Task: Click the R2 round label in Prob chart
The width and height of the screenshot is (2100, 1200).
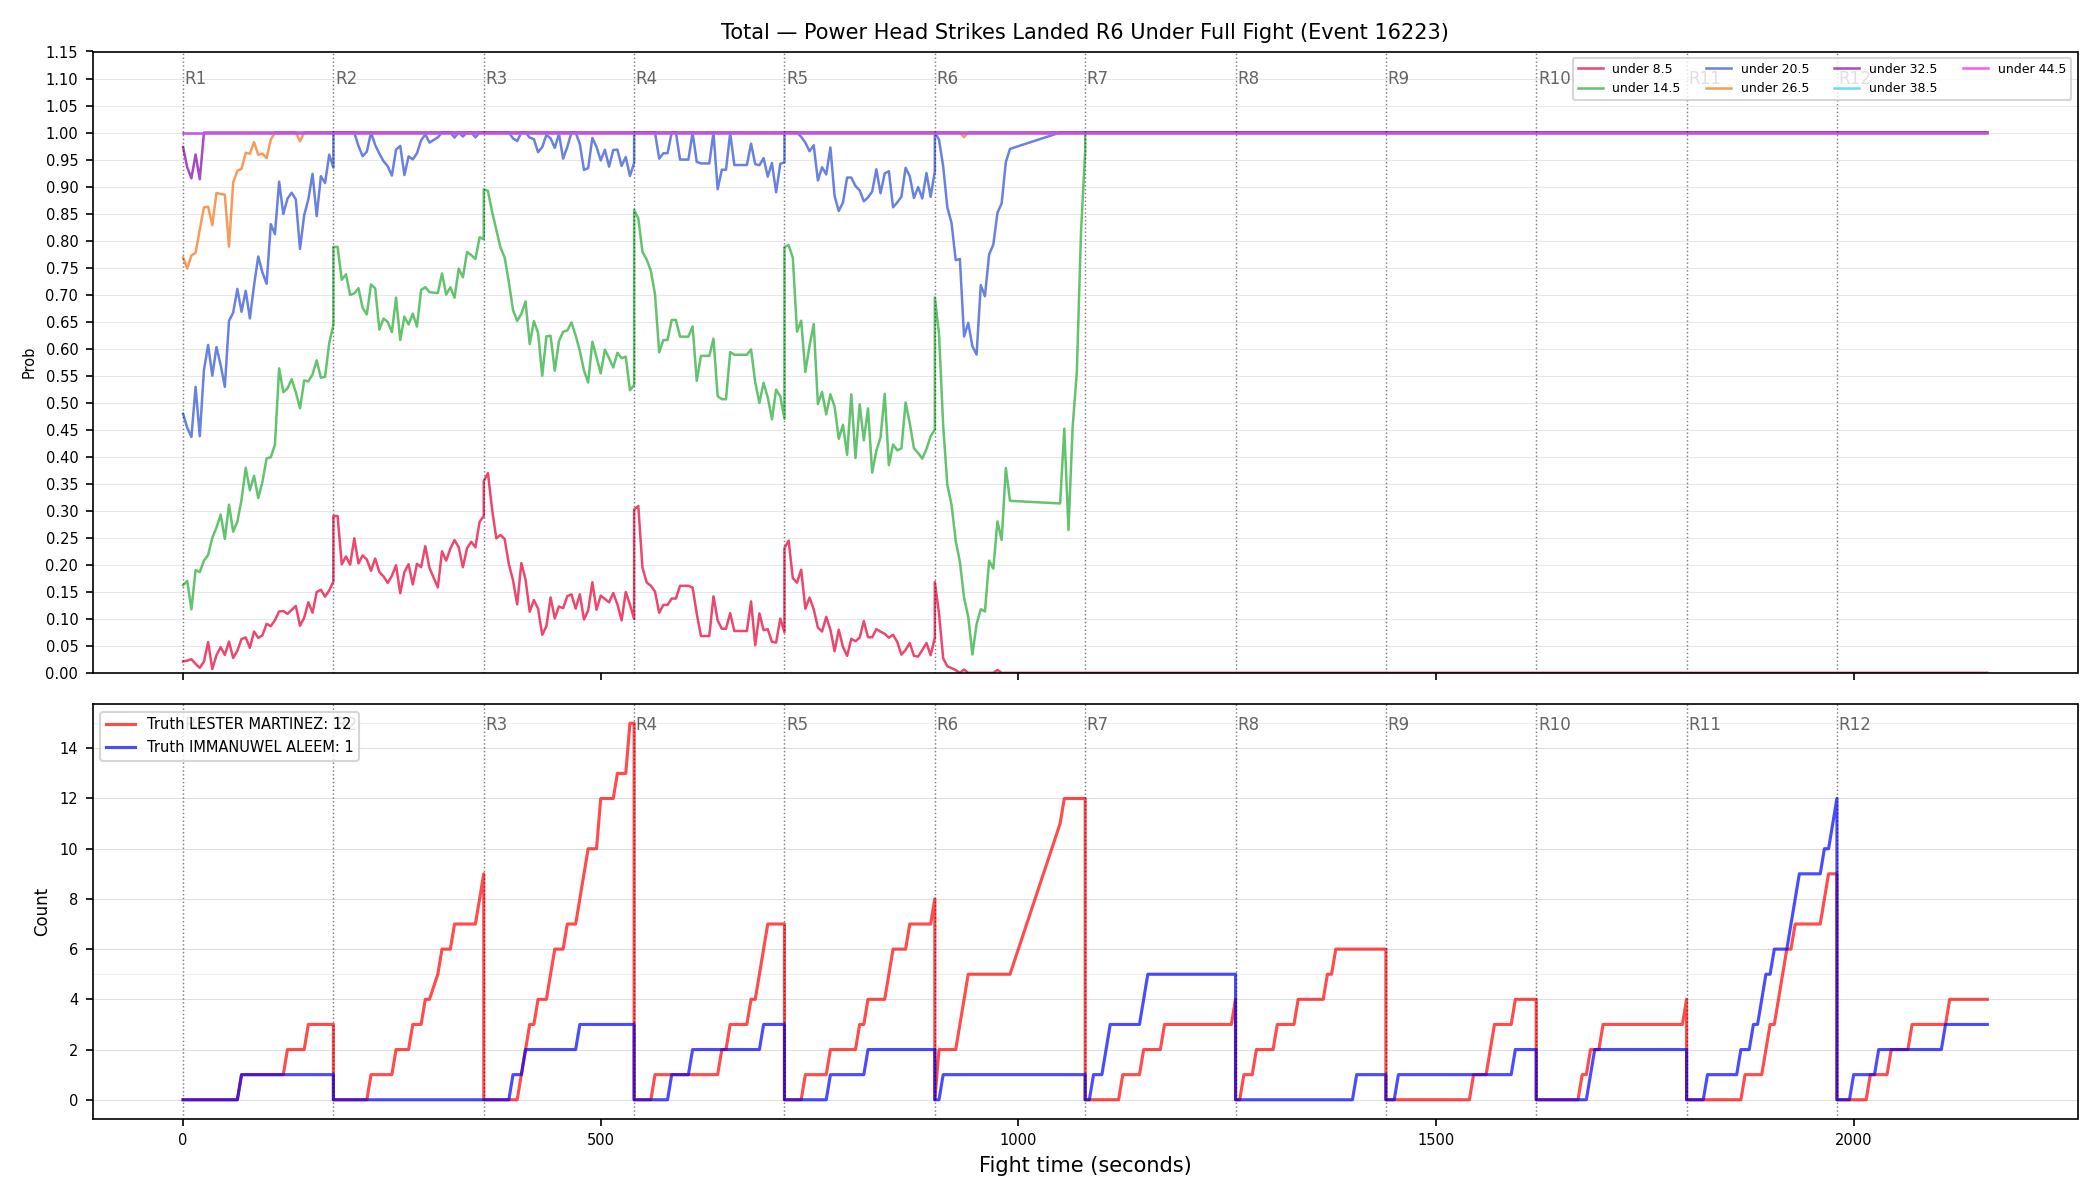Action: (x=346, y=78)
